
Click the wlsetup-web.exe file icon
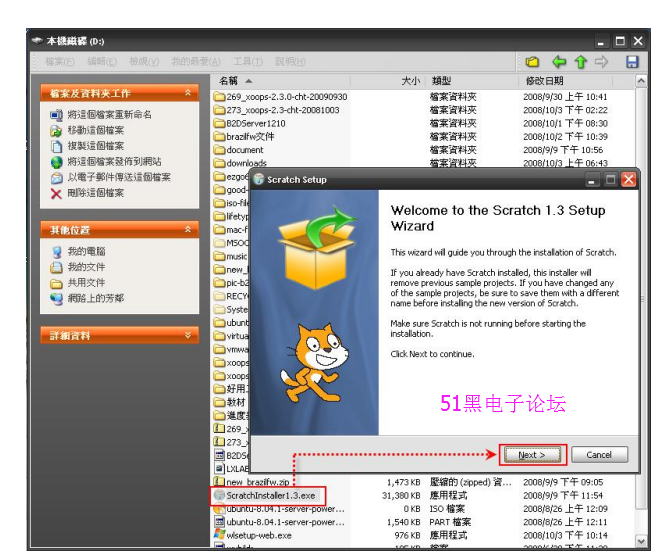(x=219, y=535)
